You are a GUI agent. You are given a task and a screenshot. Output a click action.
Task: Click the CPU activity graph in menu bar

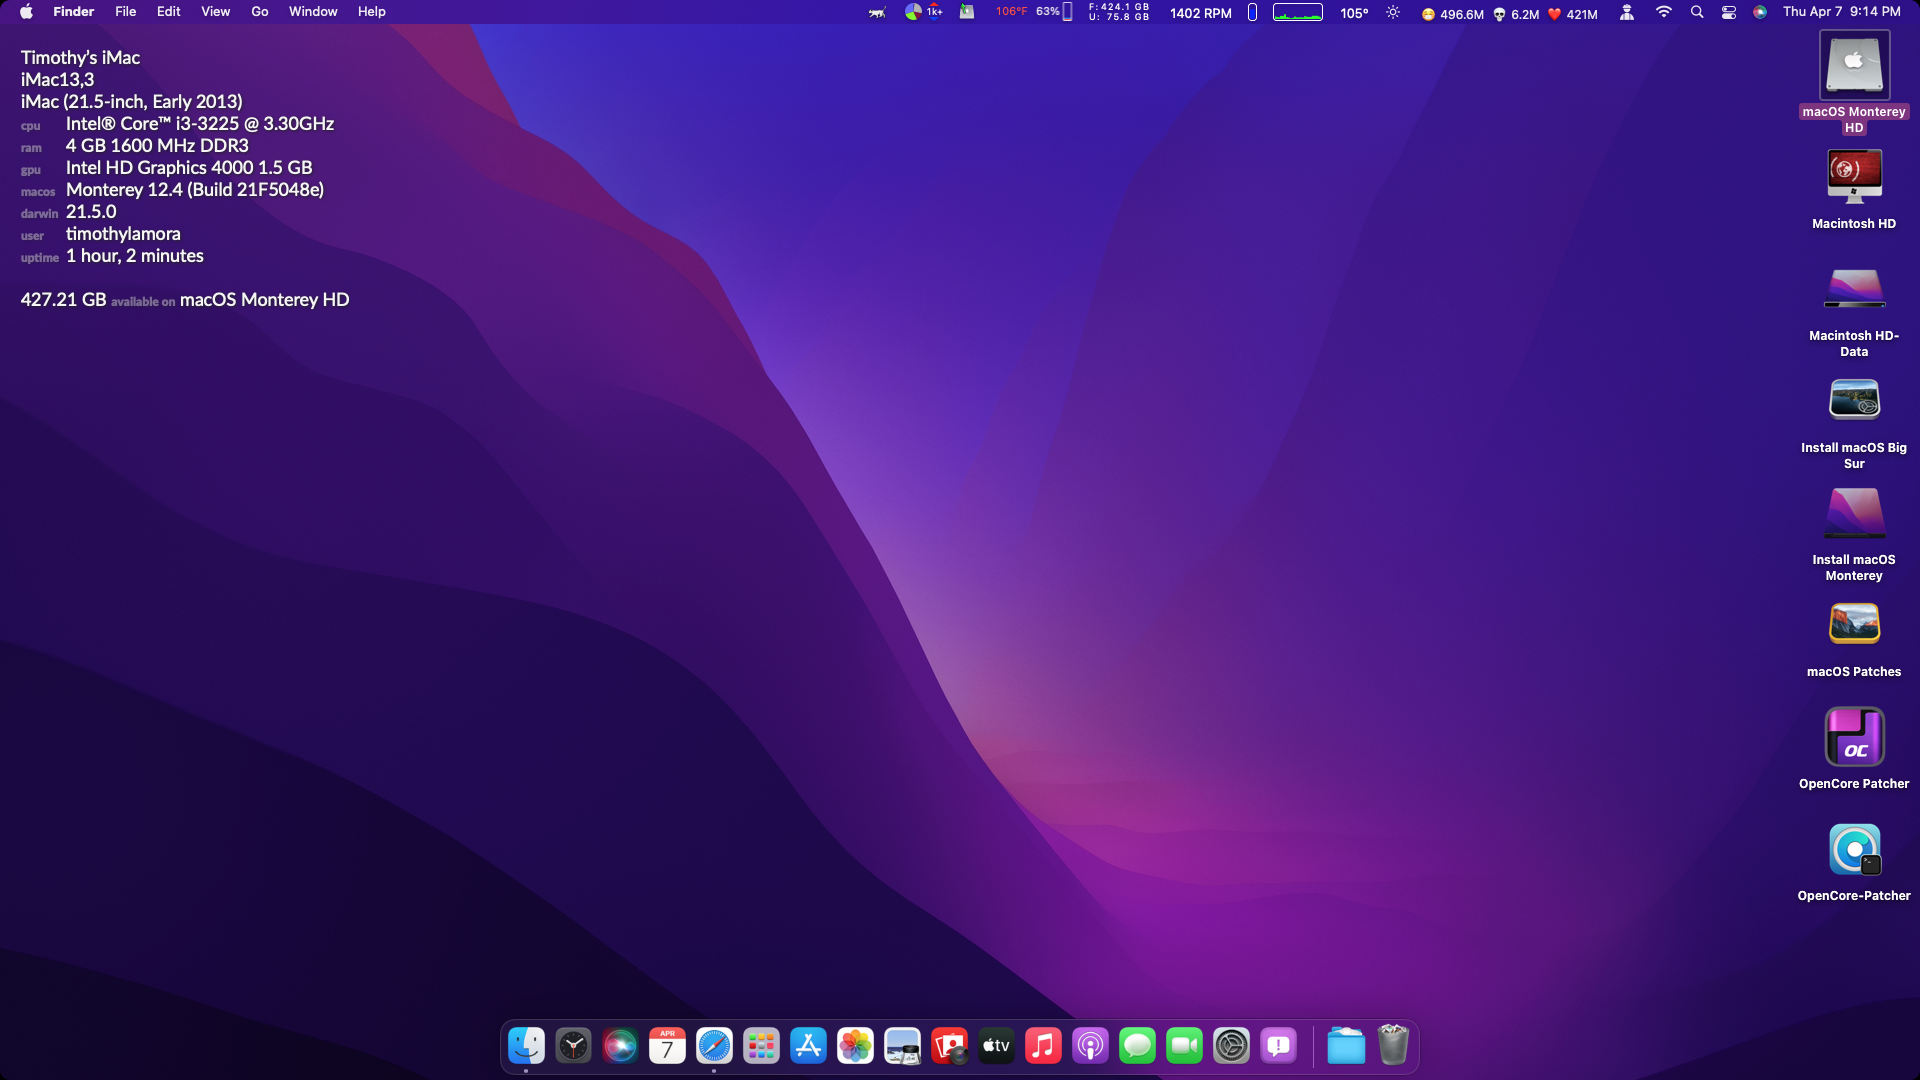pos(1297,12)
